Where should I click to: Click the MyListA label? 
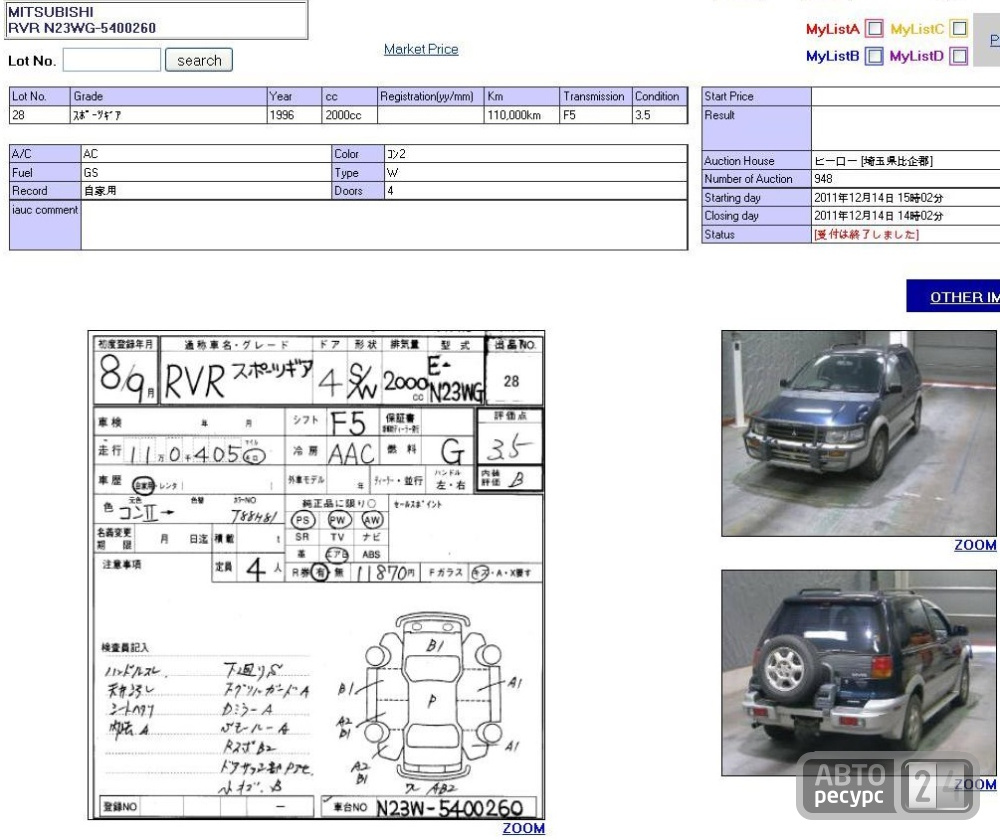click(x=832, y=29)
